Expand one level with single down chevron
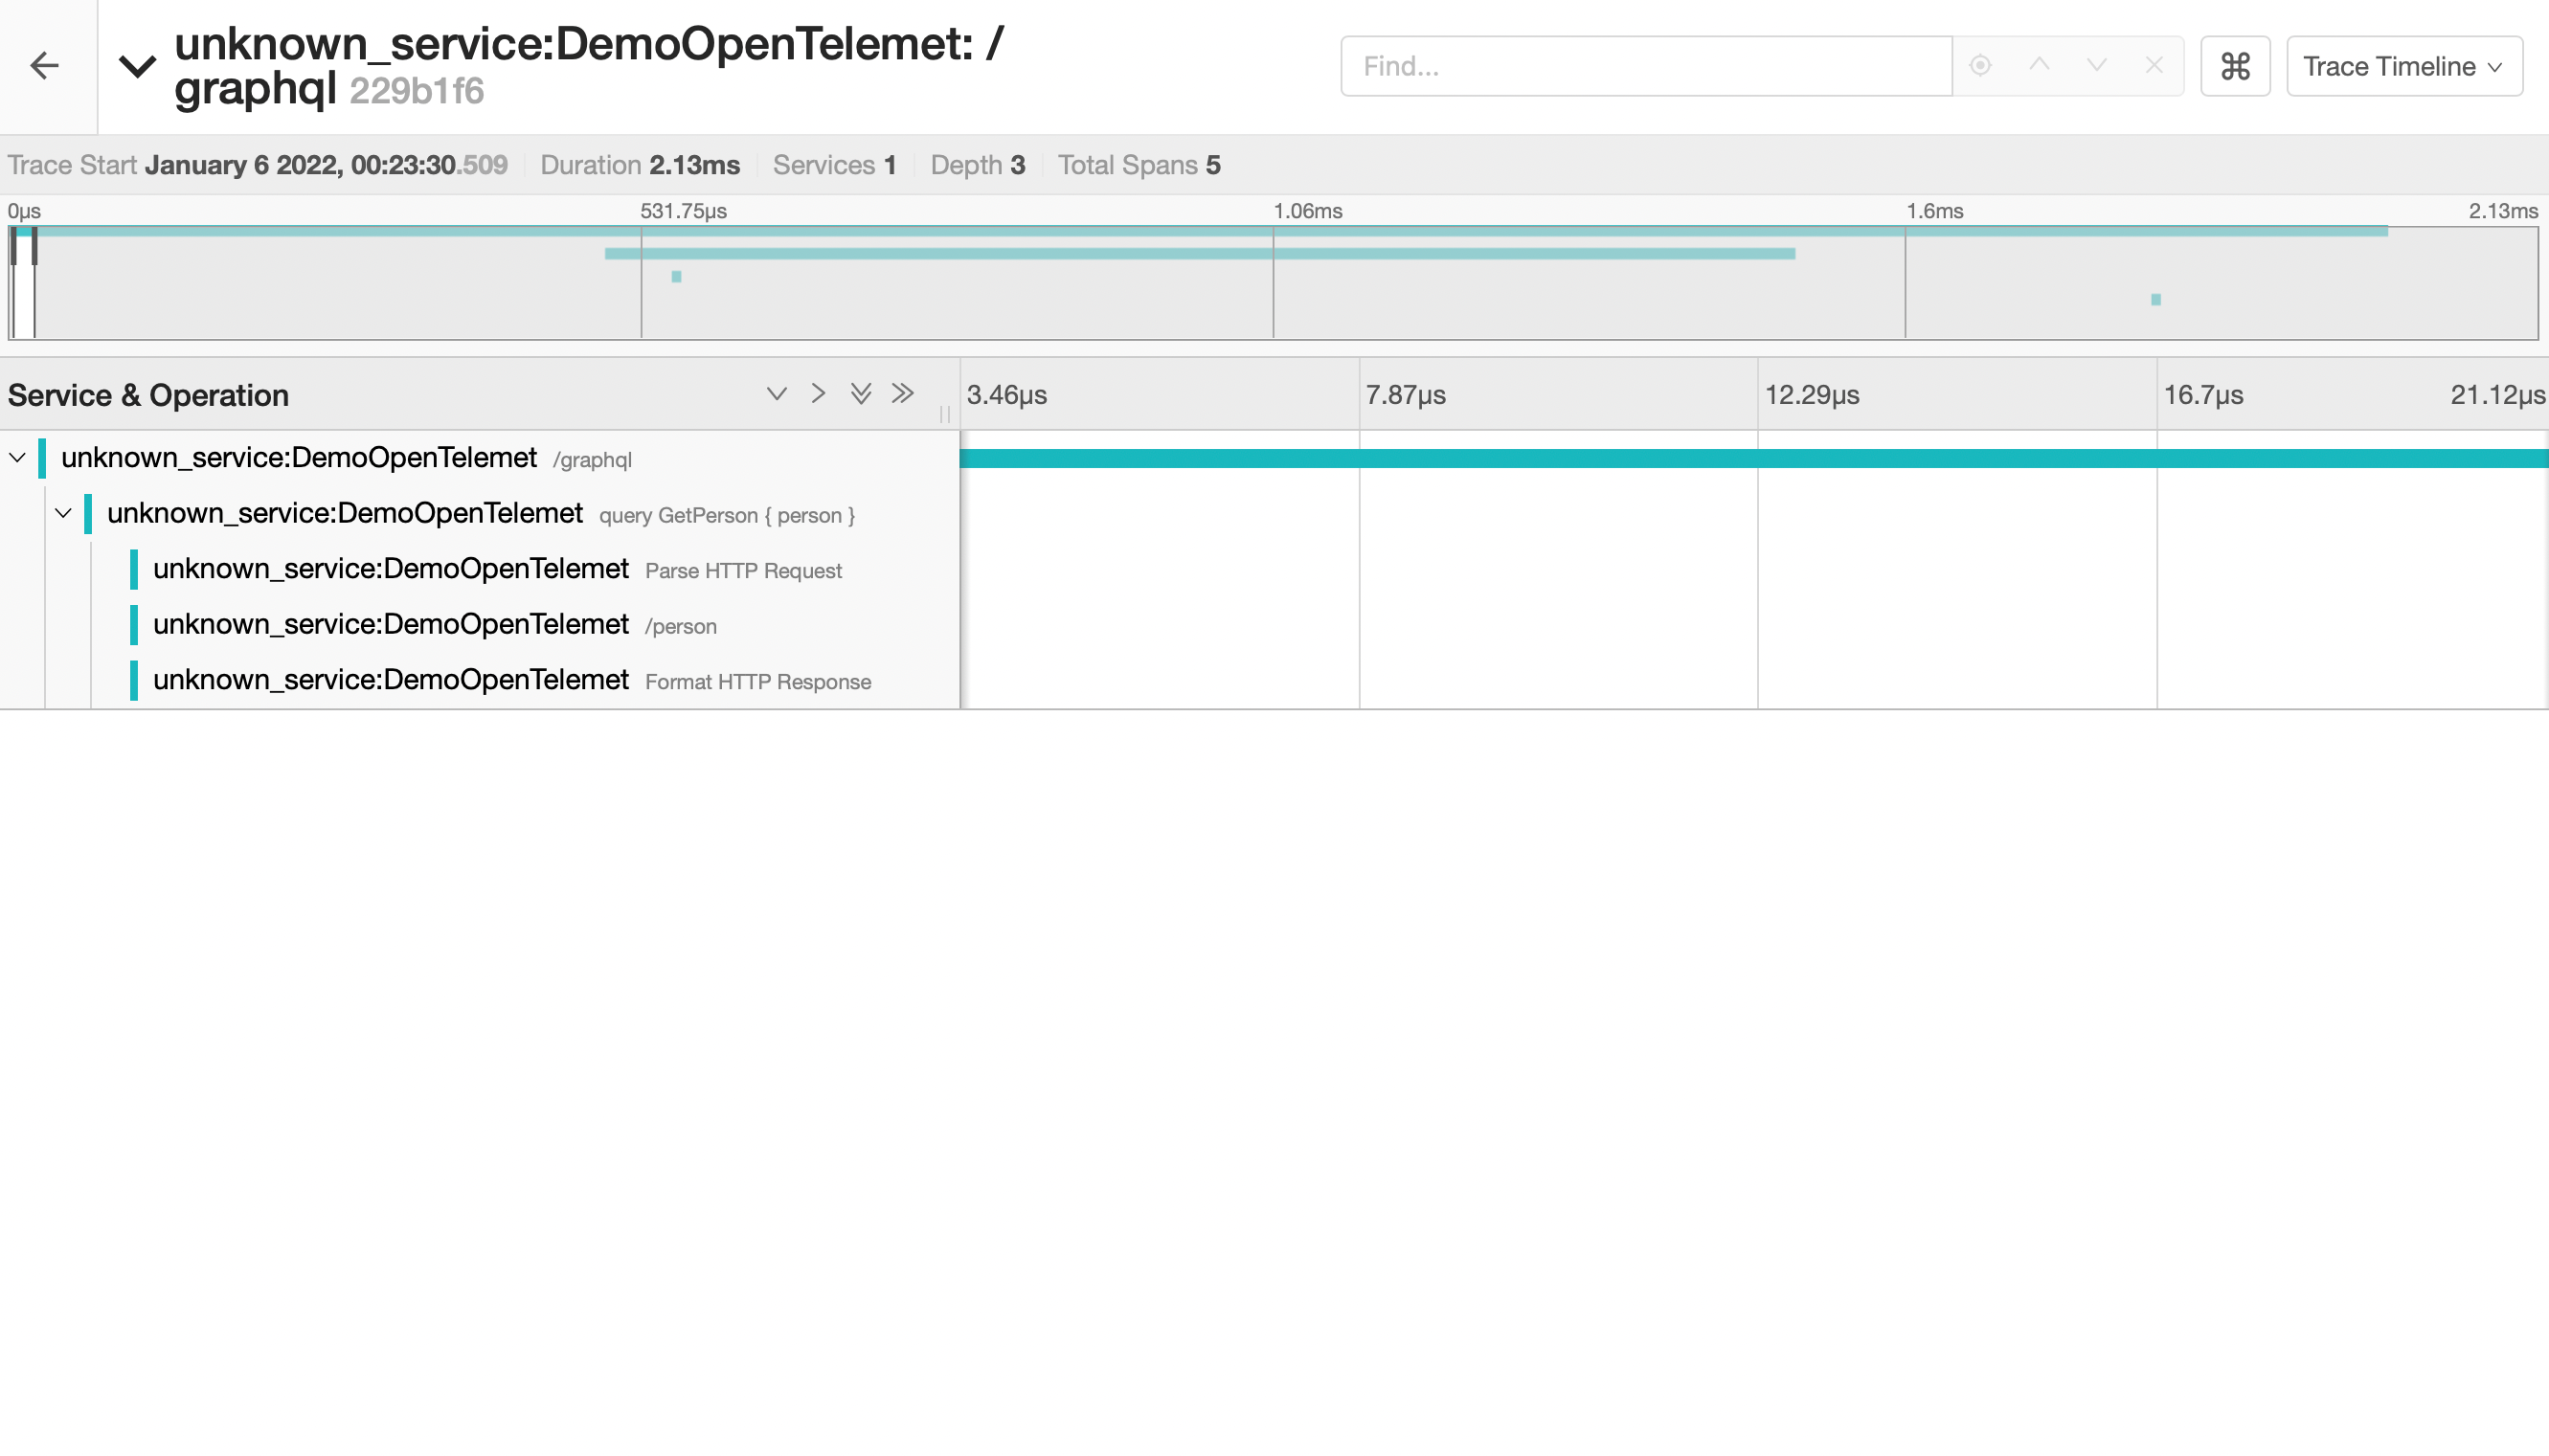 [776, 394]
